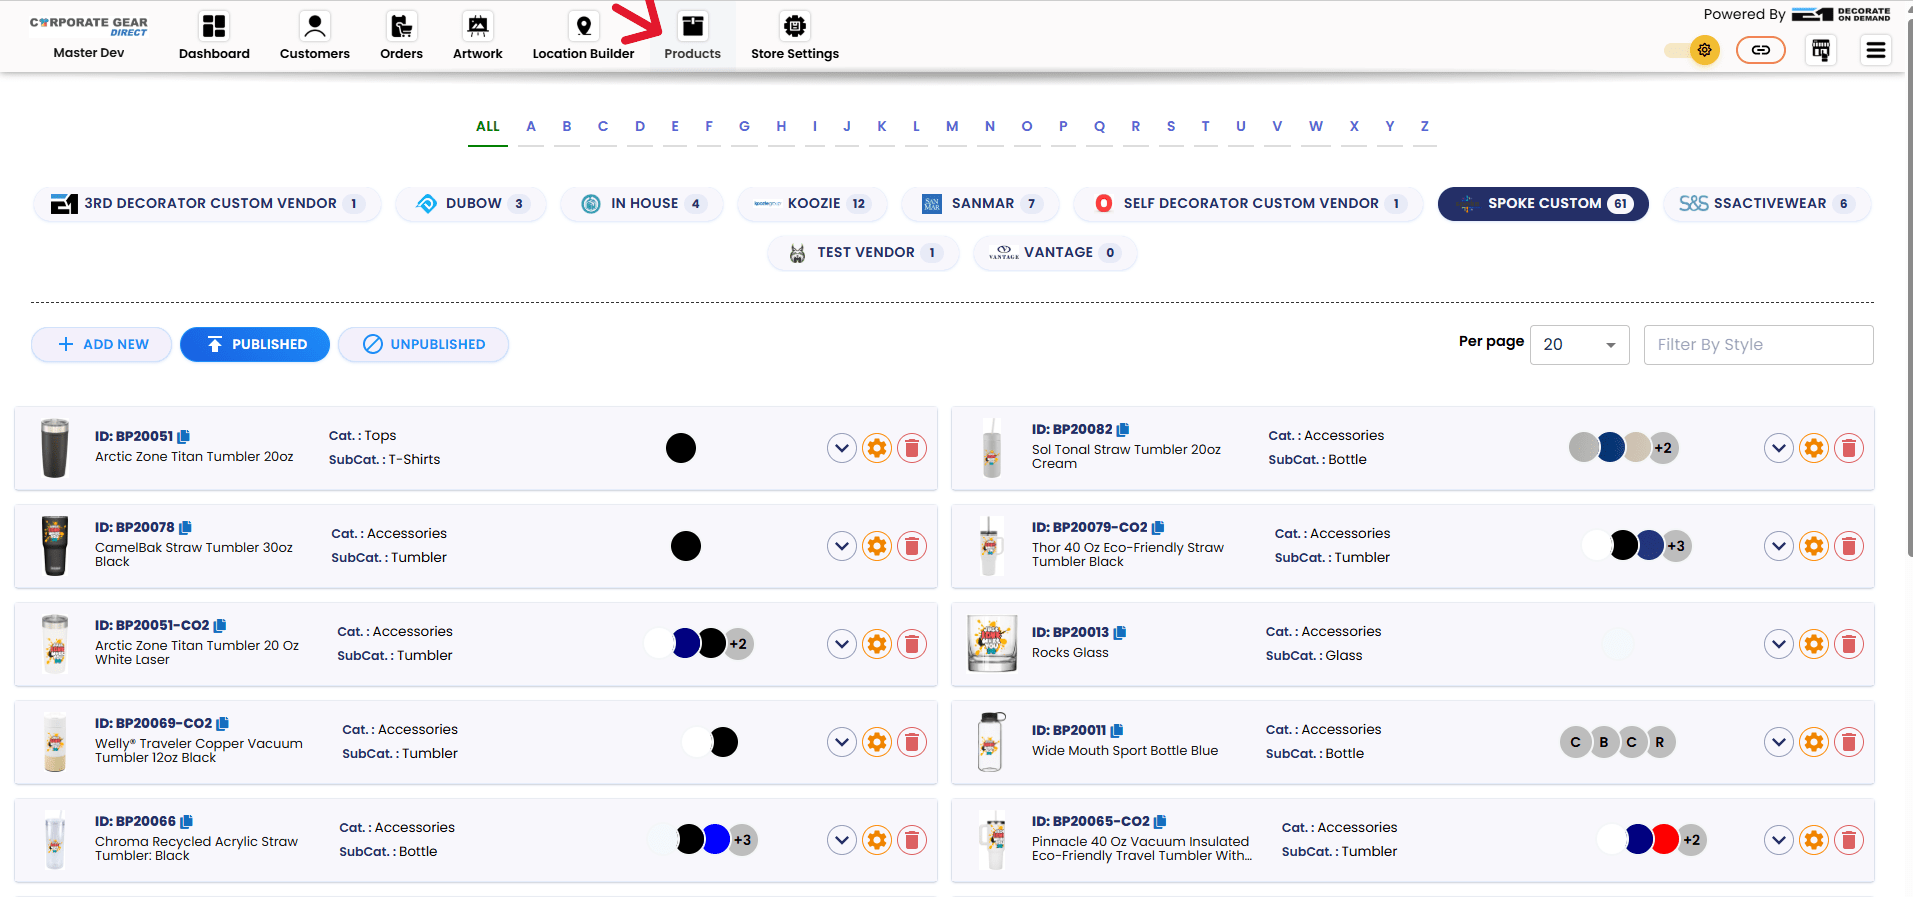Delete the CamelBak Straw Tumbler 30oz product
Image resolution: width=1913 pixels, height=897 pixels.
pyautogui.click(x=912, y=546)
